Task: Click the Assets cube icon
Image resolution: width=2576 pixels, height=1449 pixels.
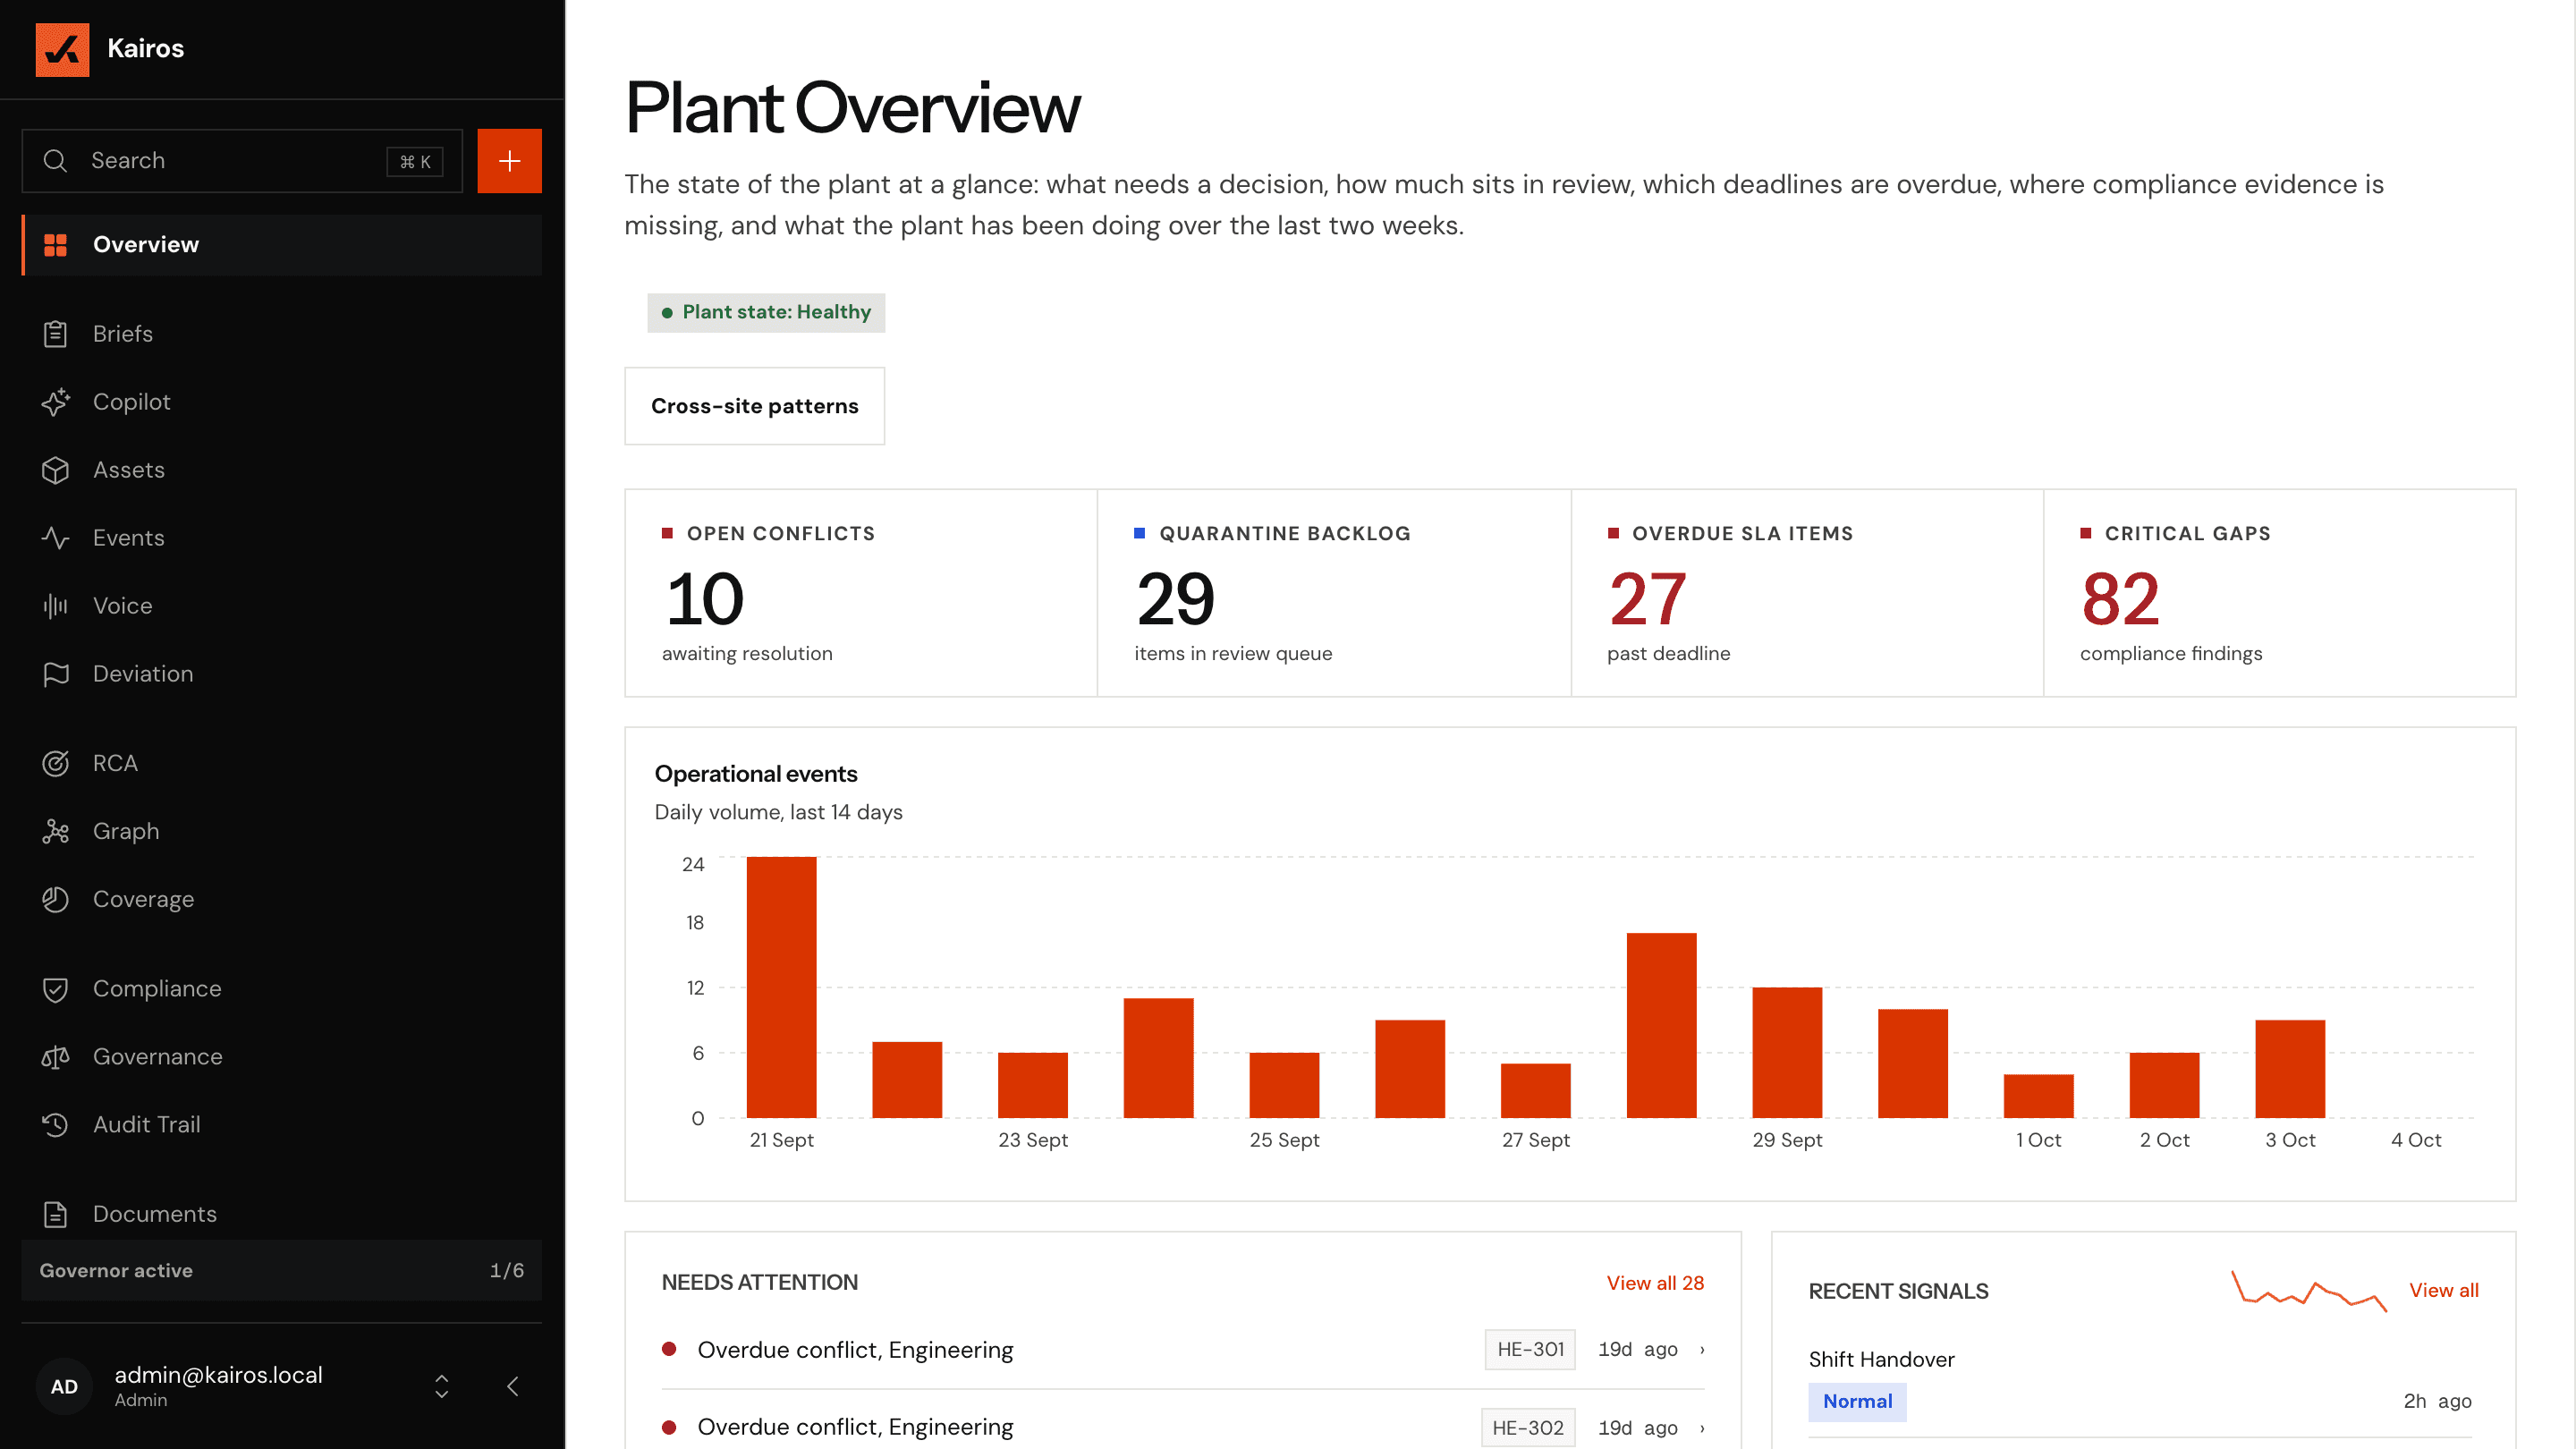Action: pyautogui.click(x=56, y=470)
